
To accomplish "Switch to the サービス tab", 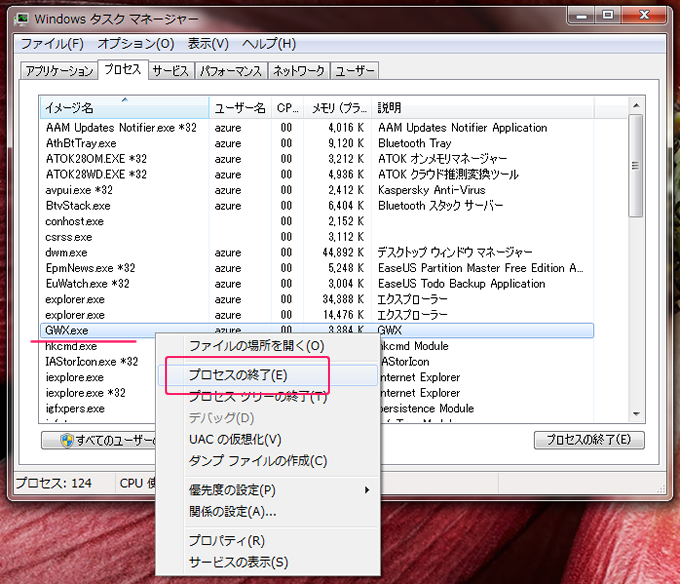I will click(171, 71).
